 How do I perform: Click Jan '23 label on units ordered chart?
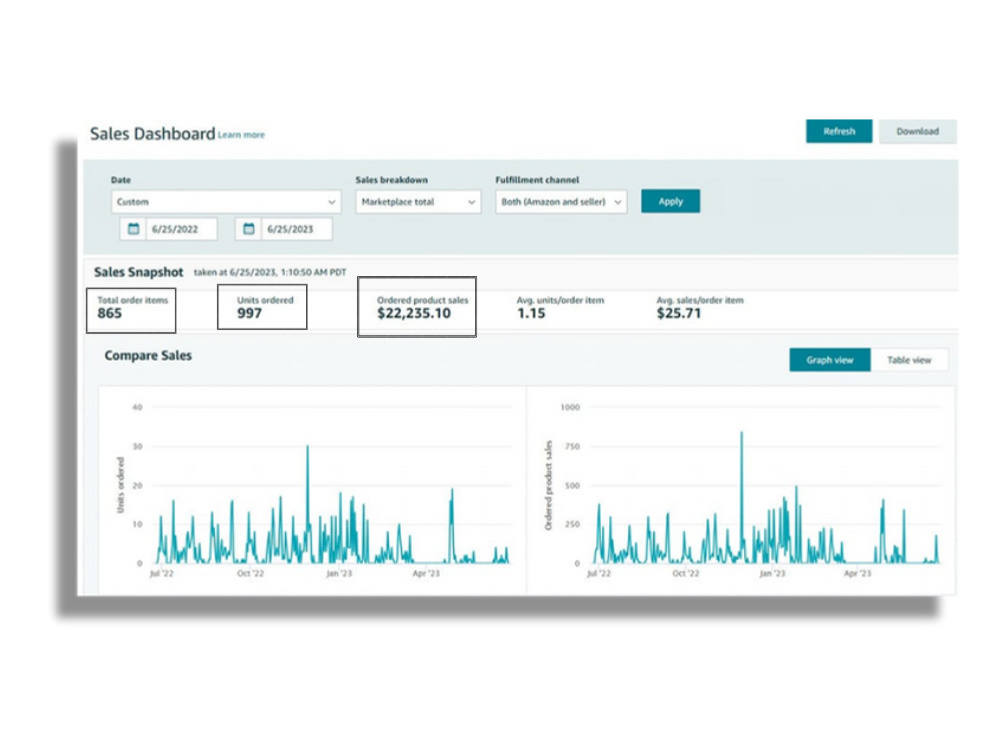coord(339,573)
